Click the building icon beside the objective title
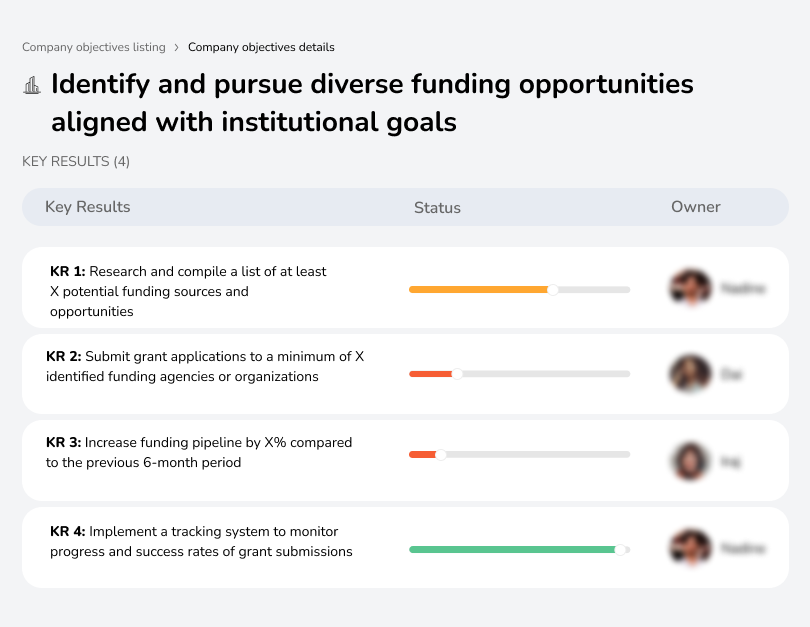 pyautogui.click(x=32, y=85)
